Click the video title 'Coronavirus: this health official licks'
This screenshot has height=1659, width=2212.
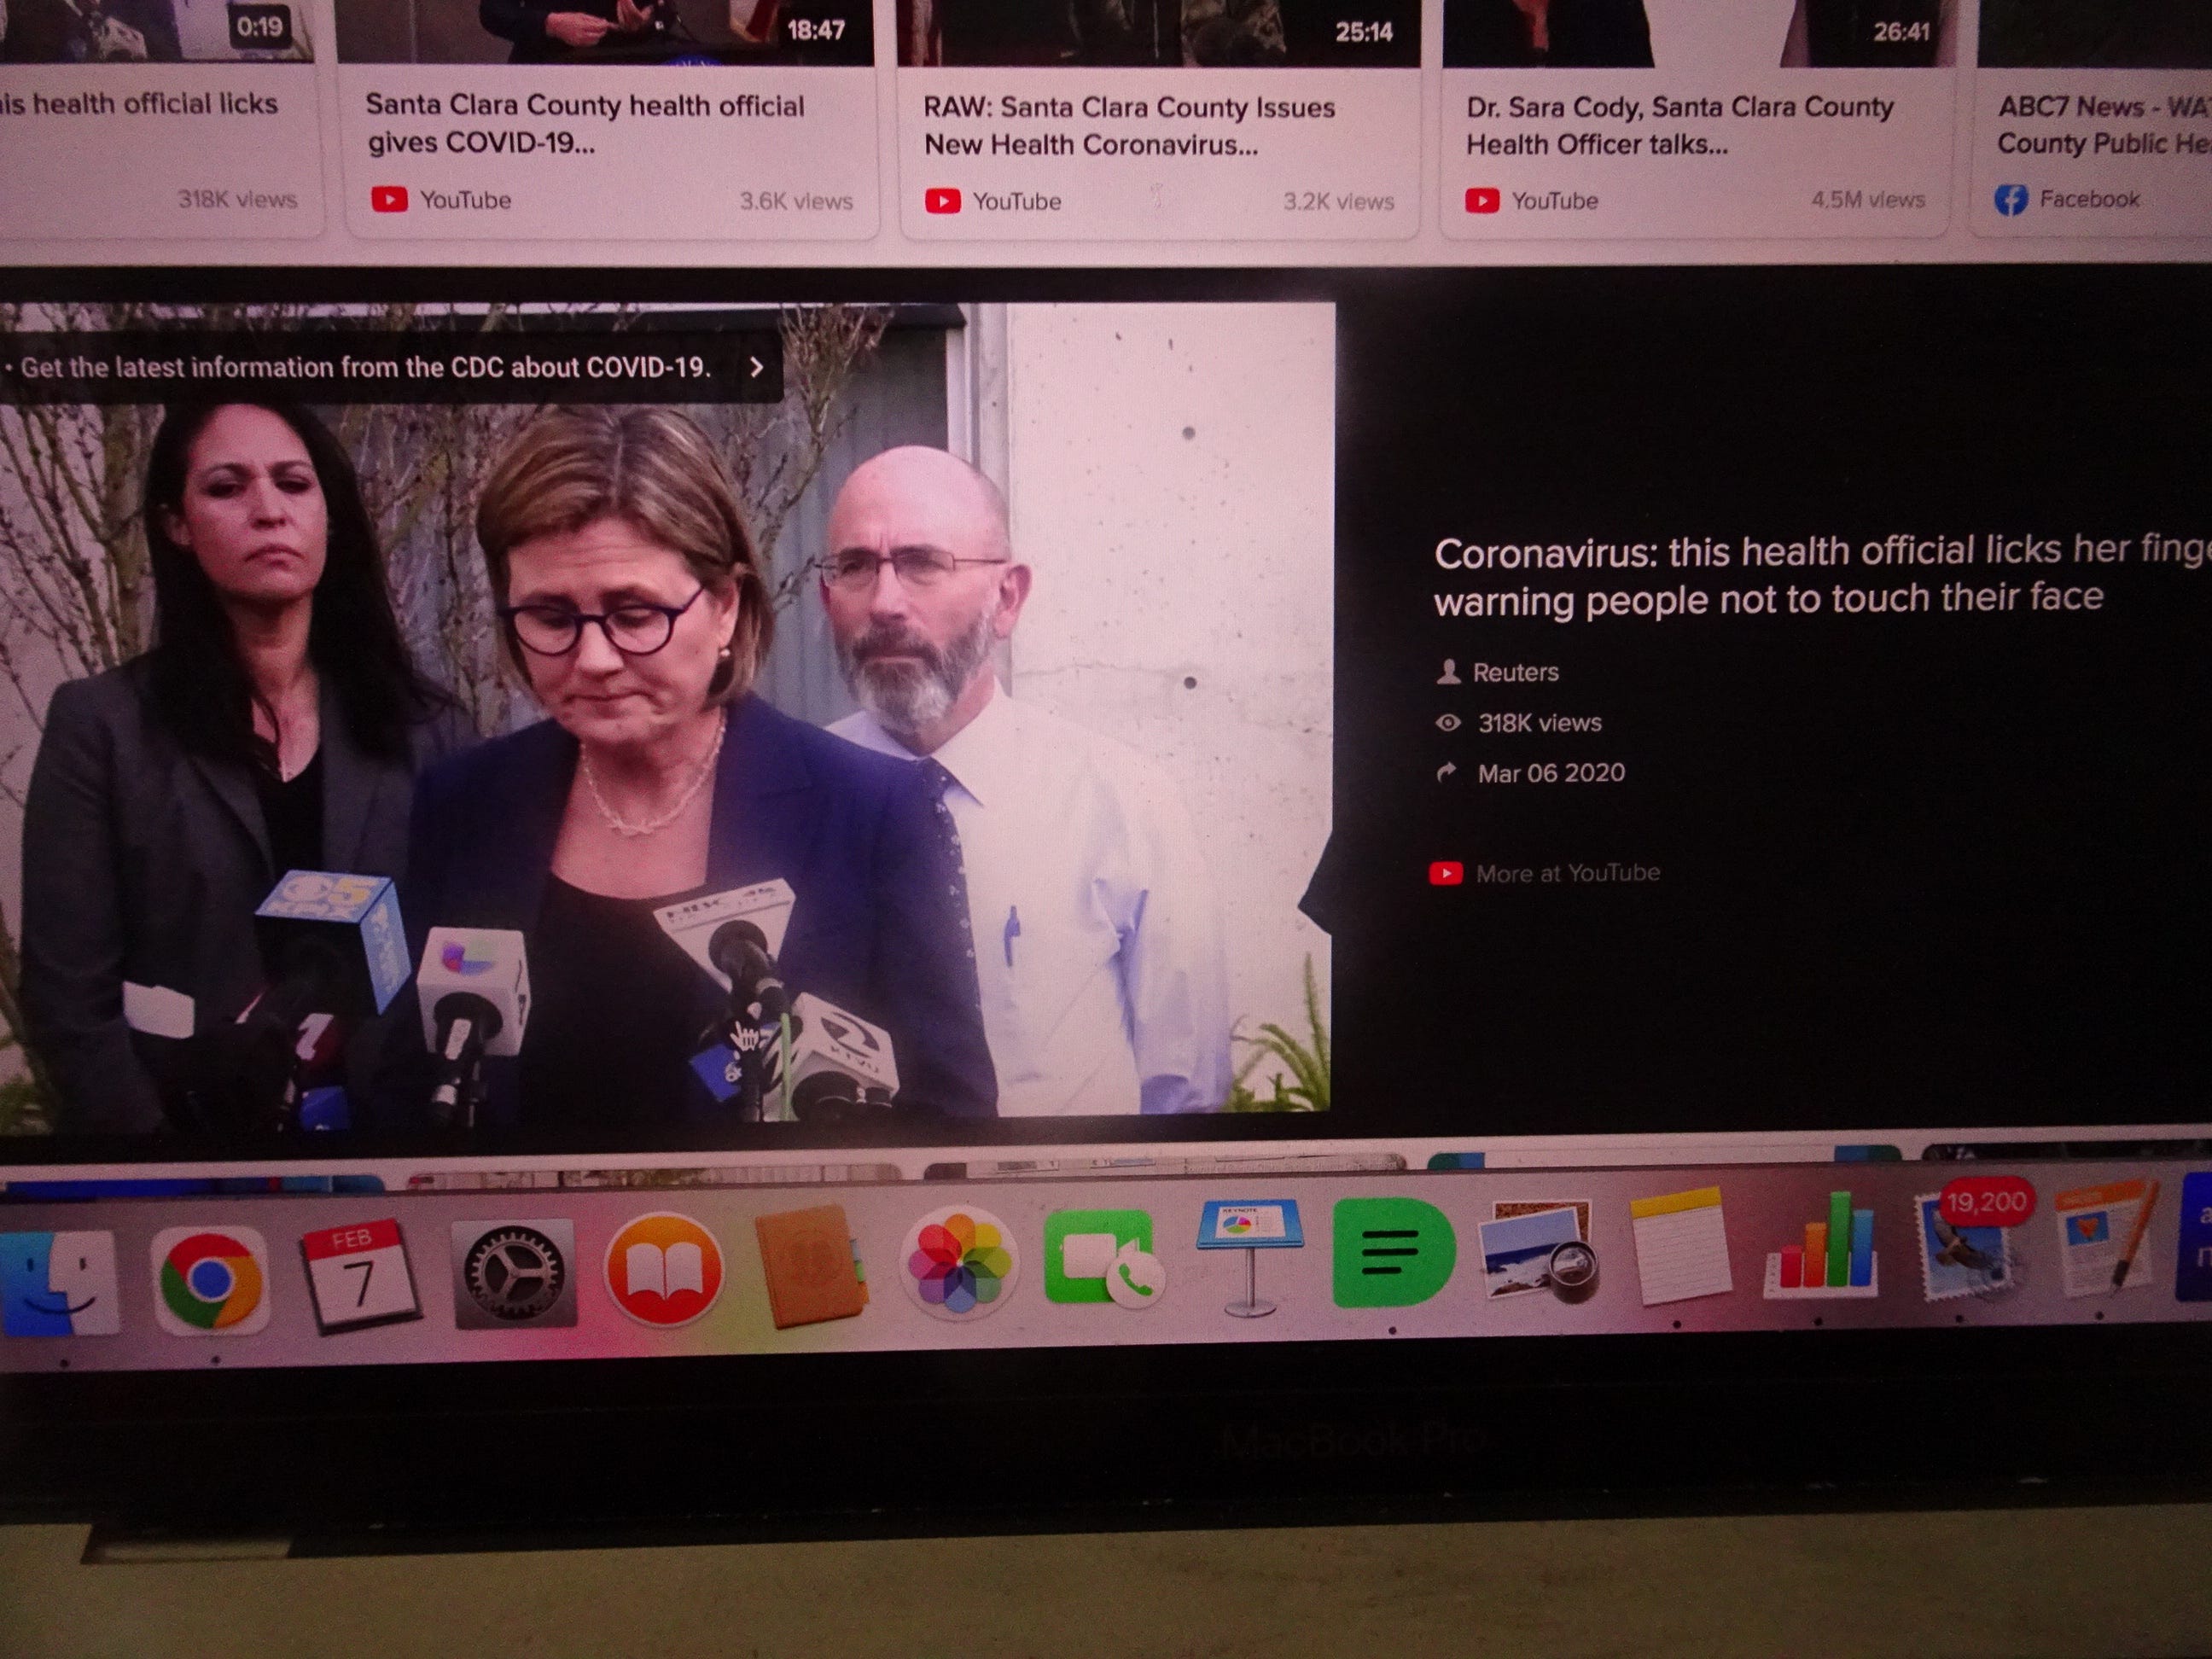pos(1823,575)
